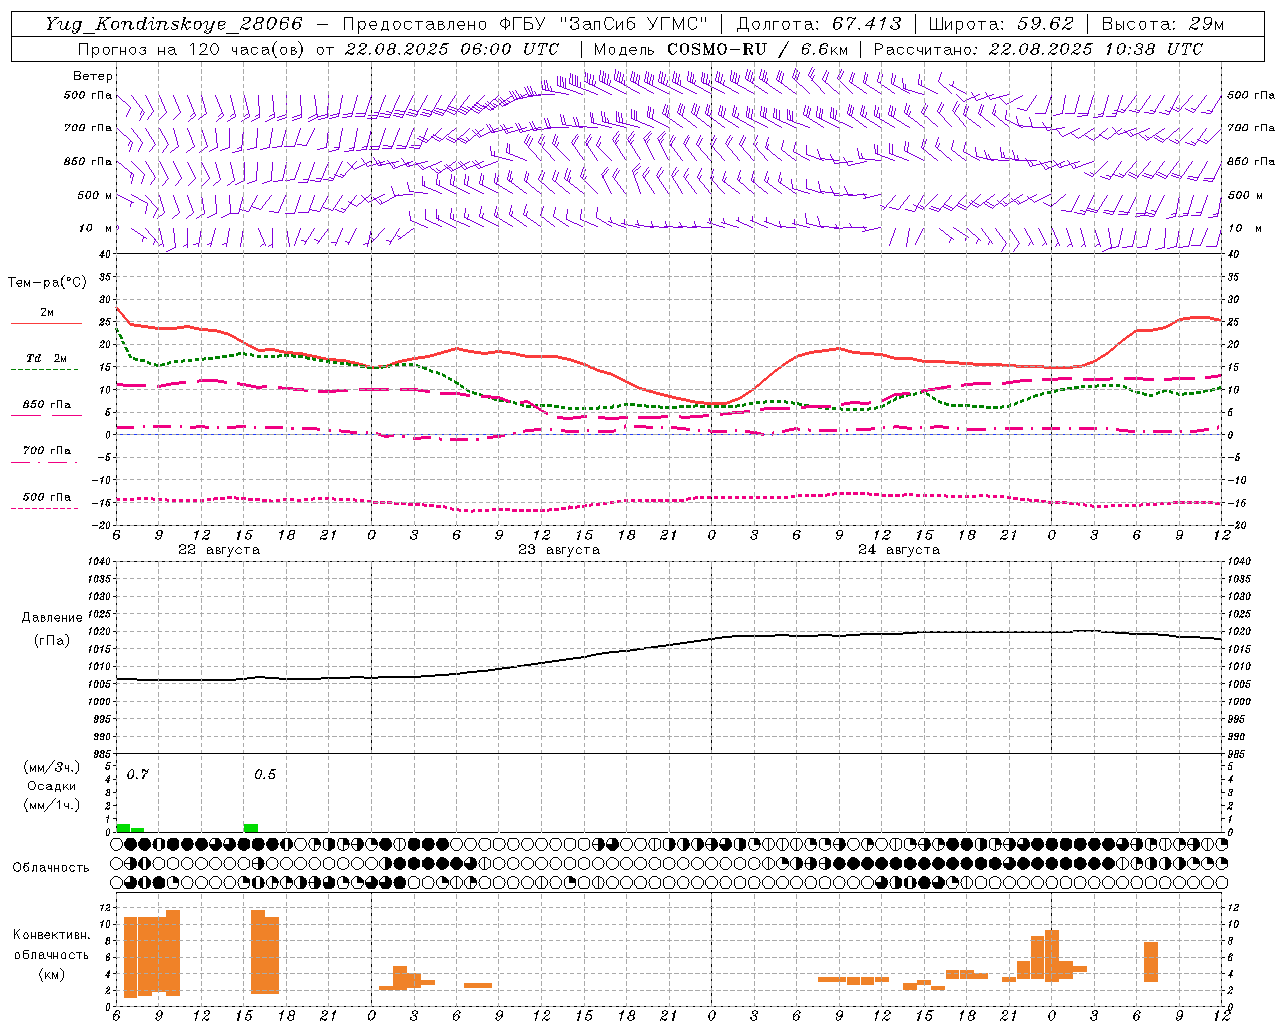Click the 500 гПа temperature legend entry

47,497
